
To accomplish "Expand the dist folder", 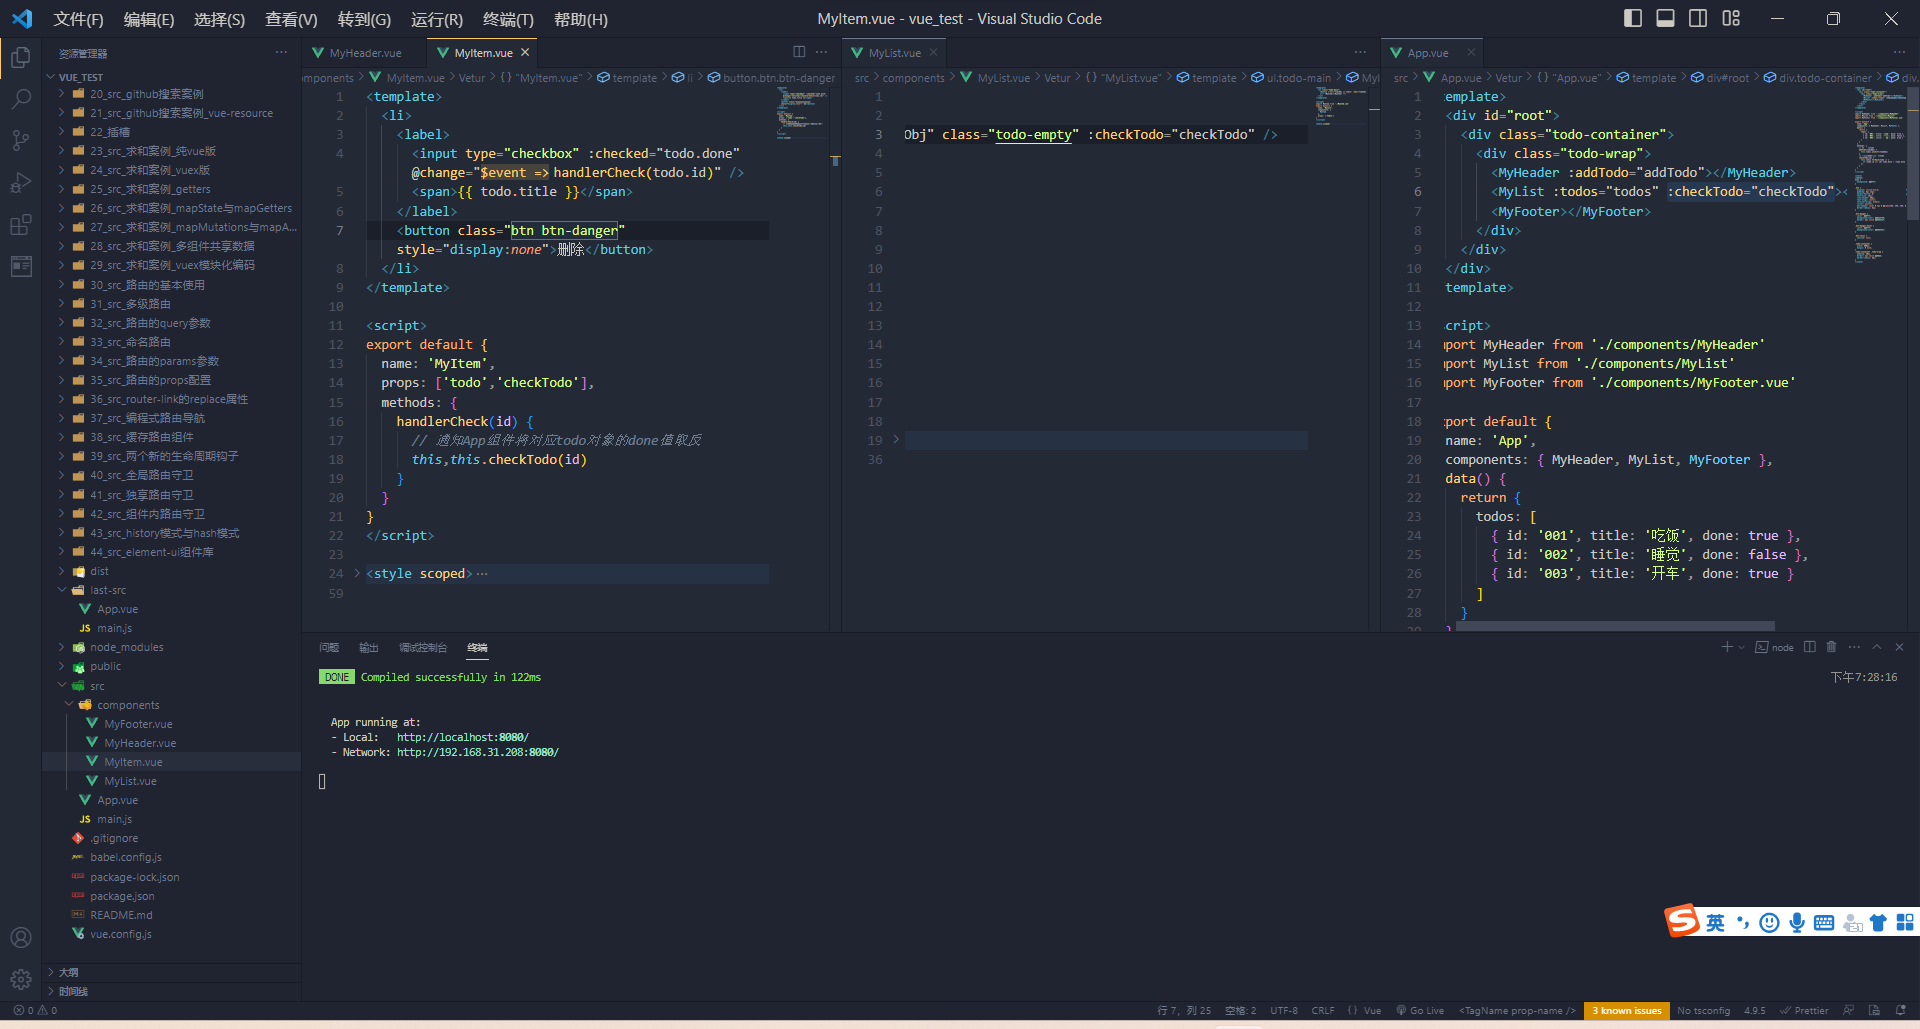I will (99, 571).
